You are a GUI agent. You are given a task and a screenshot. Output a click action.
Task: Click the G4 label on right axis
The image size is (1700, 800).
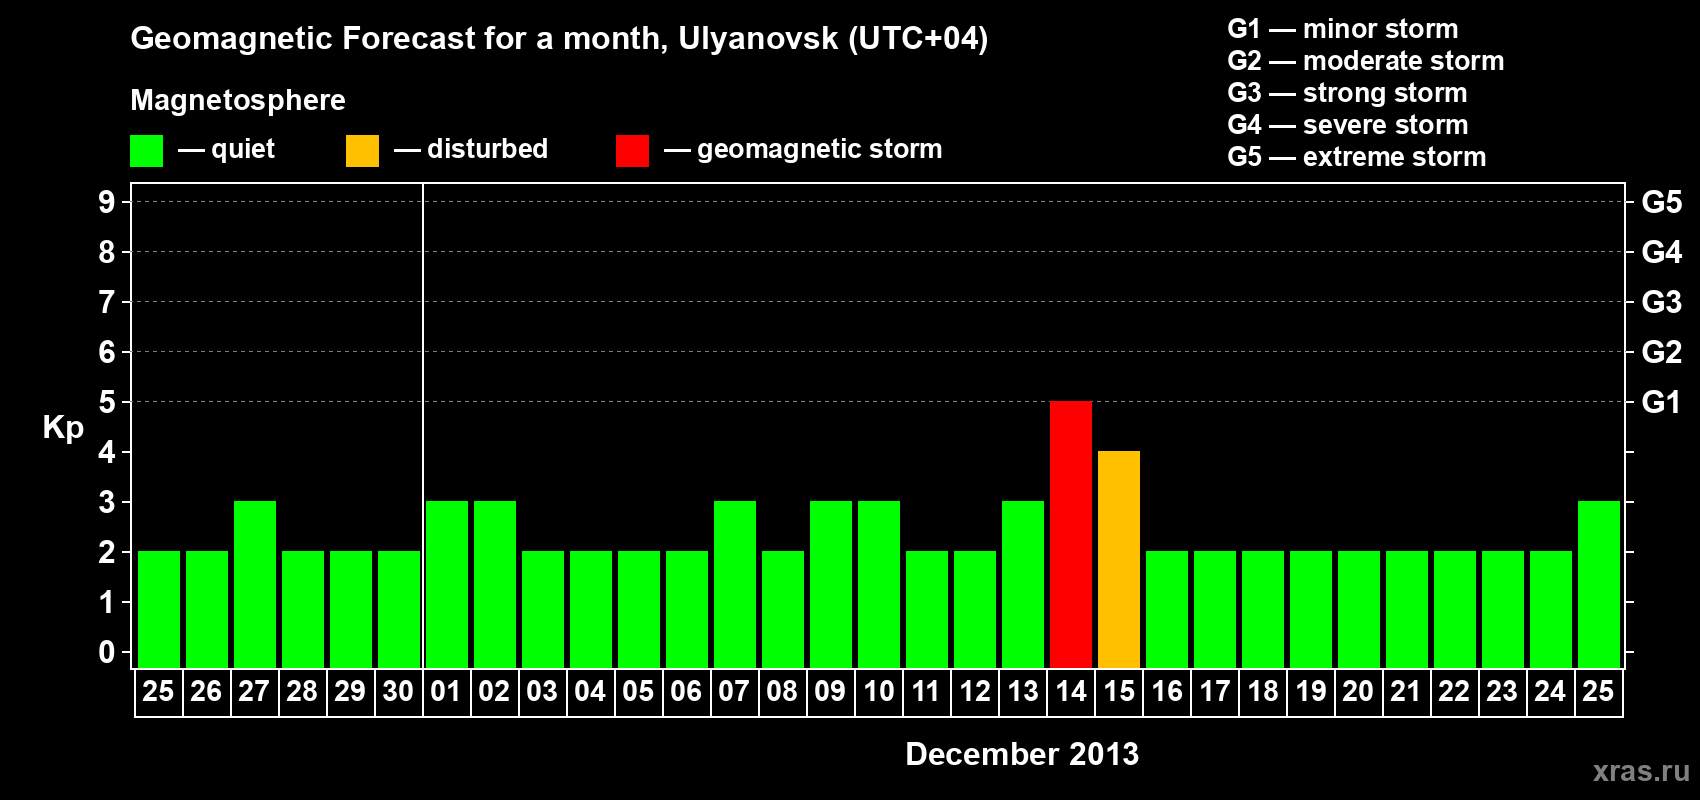click(1662, 252)
